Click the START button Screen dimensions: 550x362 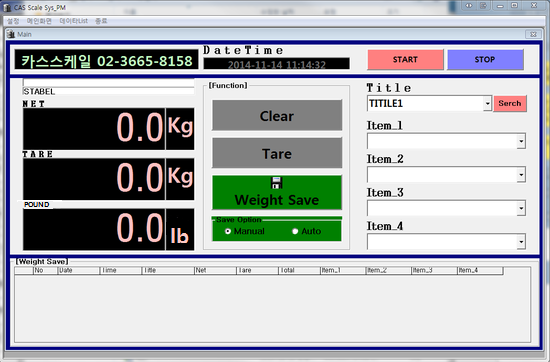click(405, 60)
